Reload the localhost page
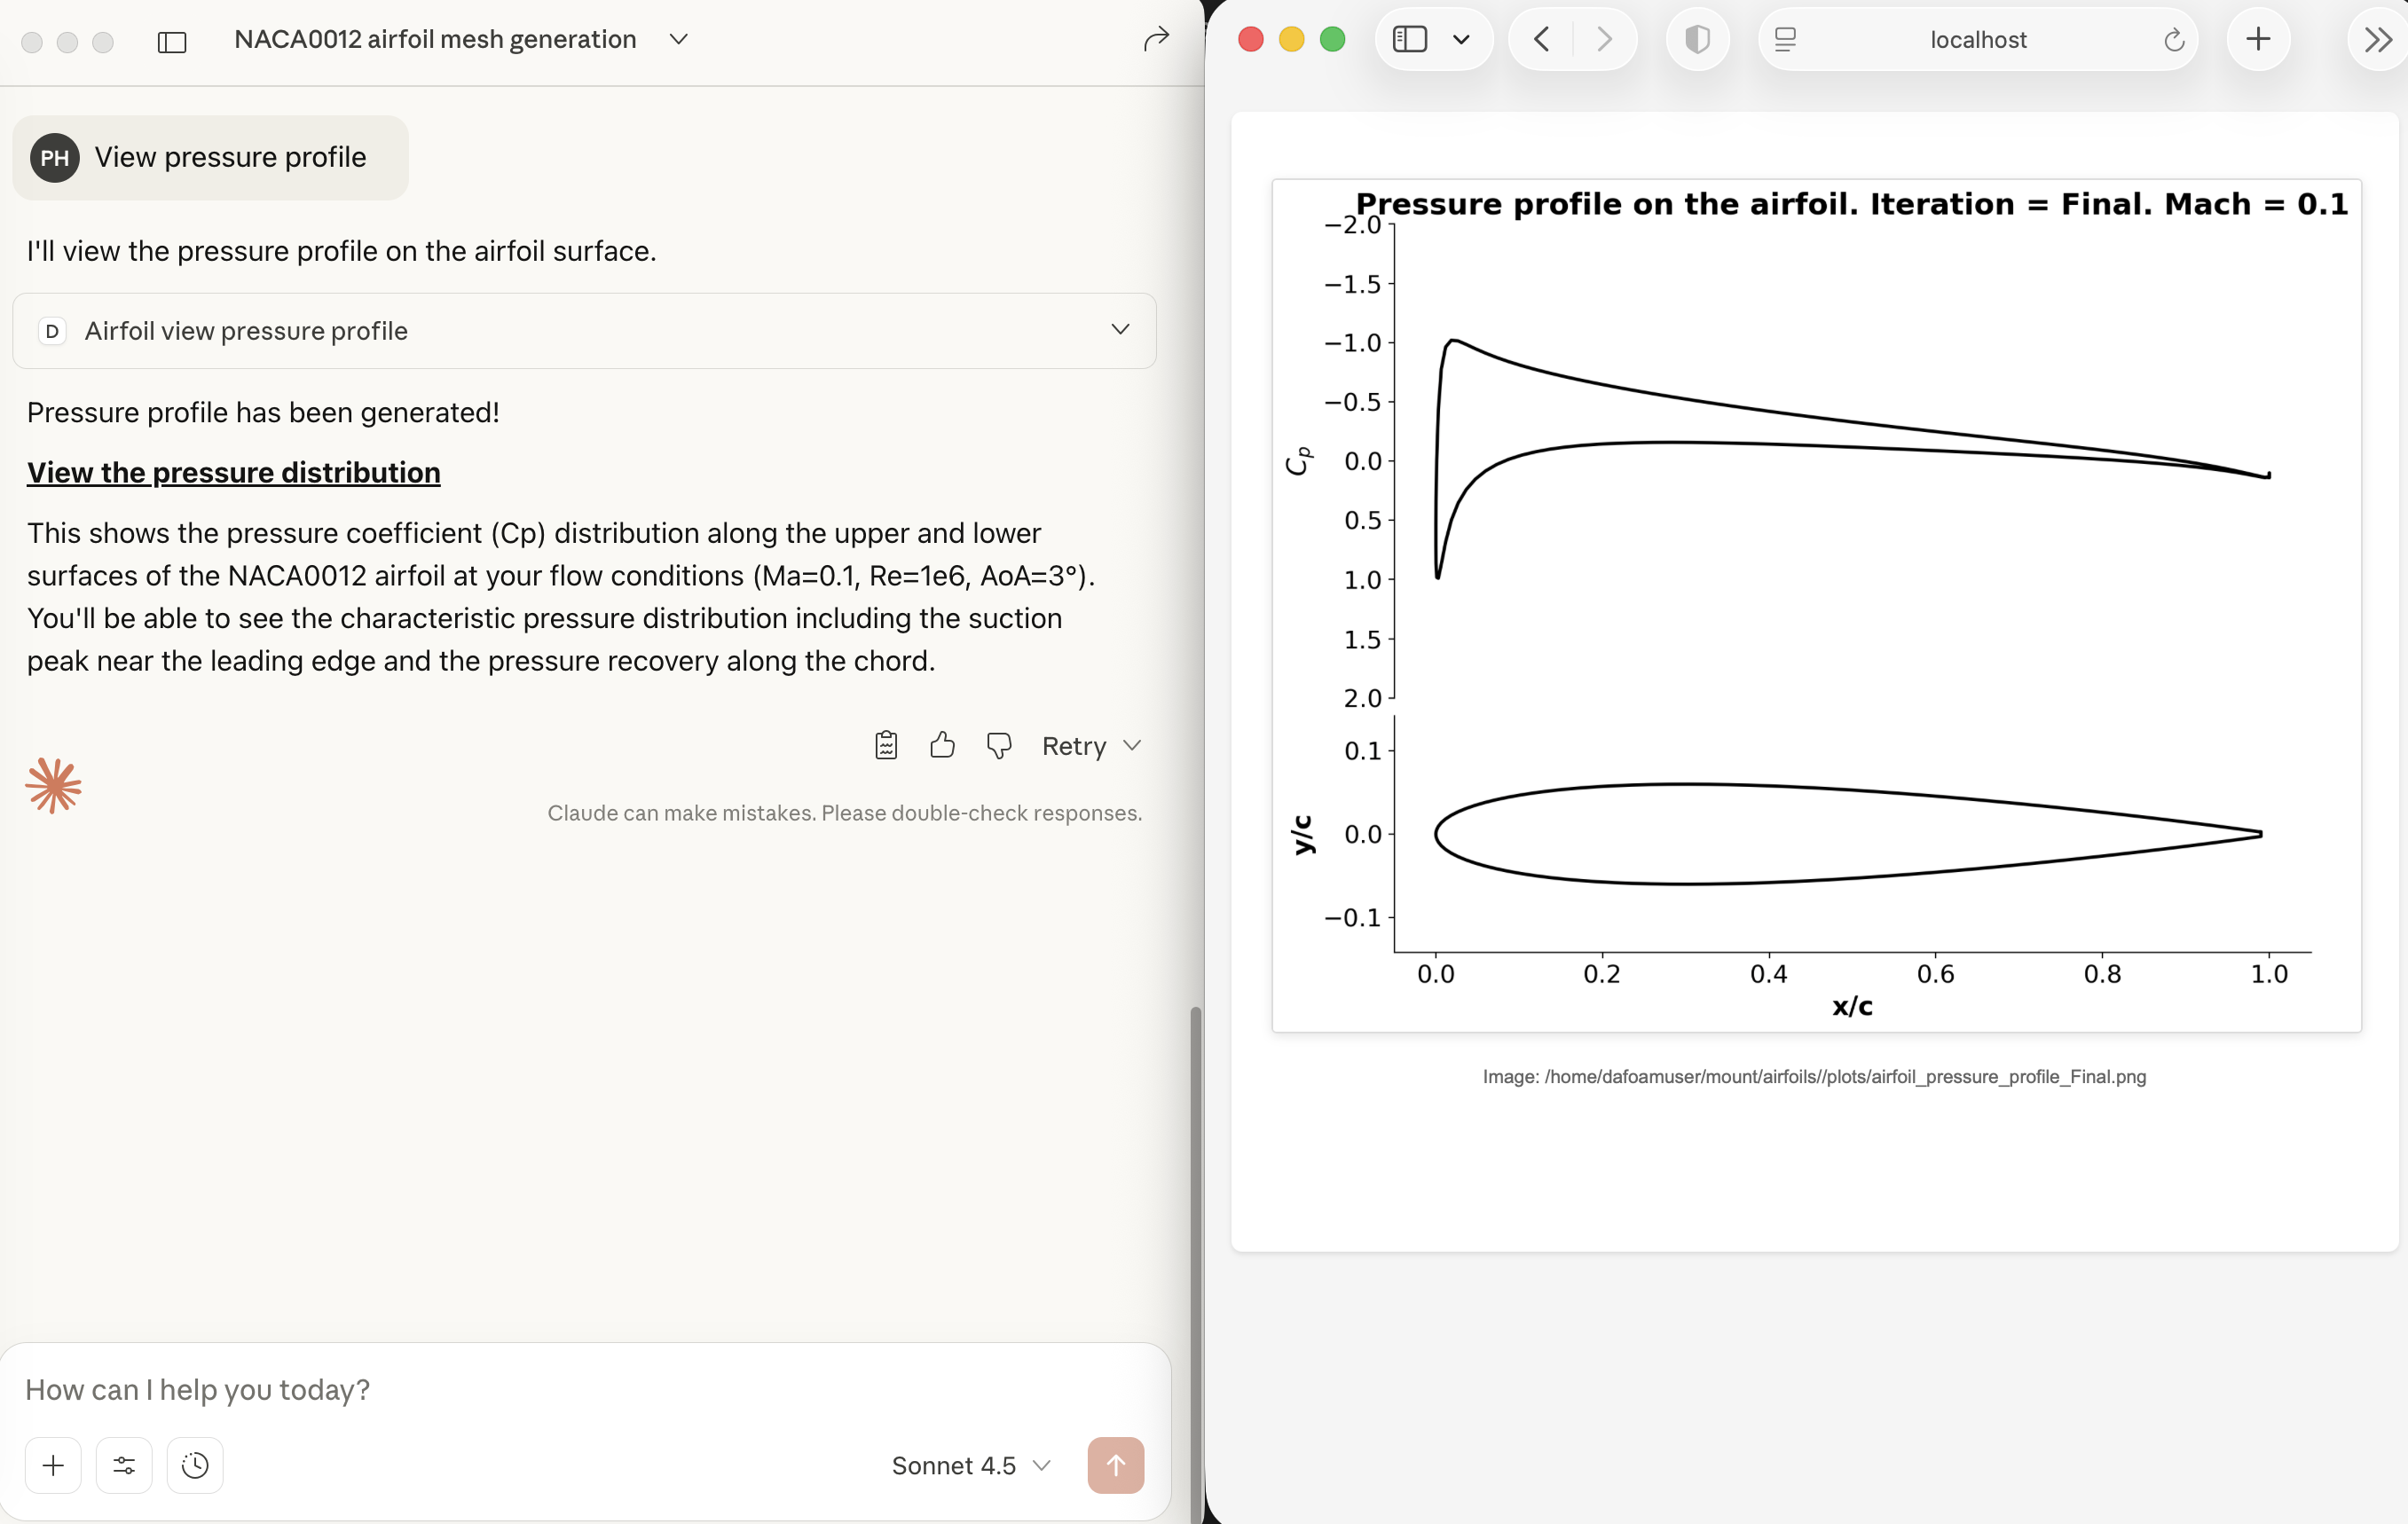 pos(2173,40)
